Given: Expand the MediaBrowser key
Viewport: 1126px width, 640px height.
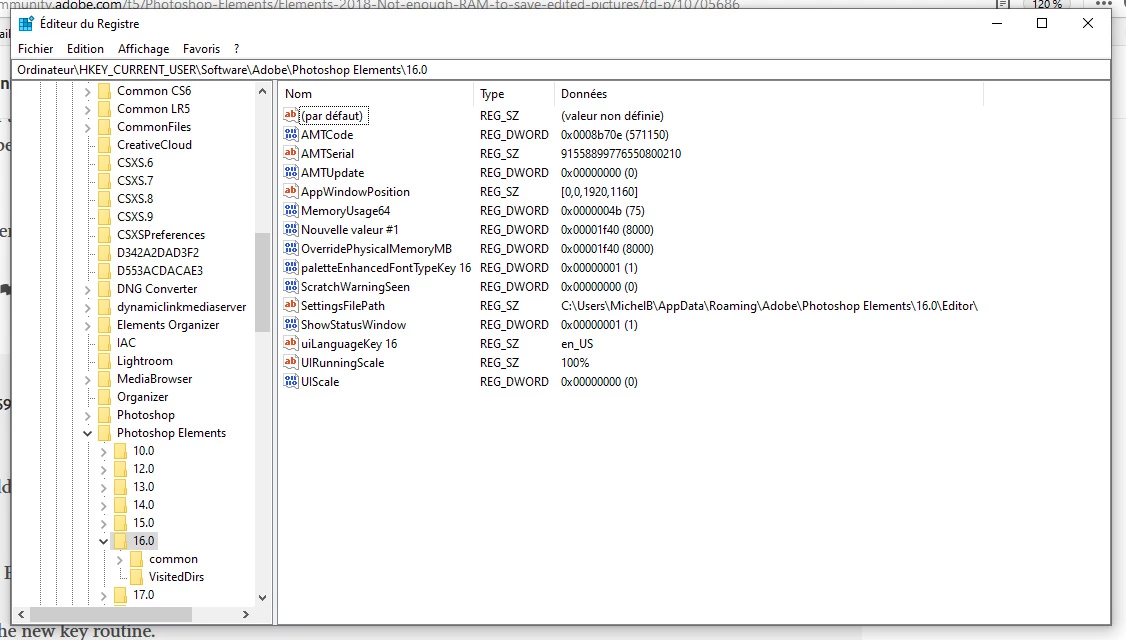Looking at the screenshot, I should [x=88, y=379].
